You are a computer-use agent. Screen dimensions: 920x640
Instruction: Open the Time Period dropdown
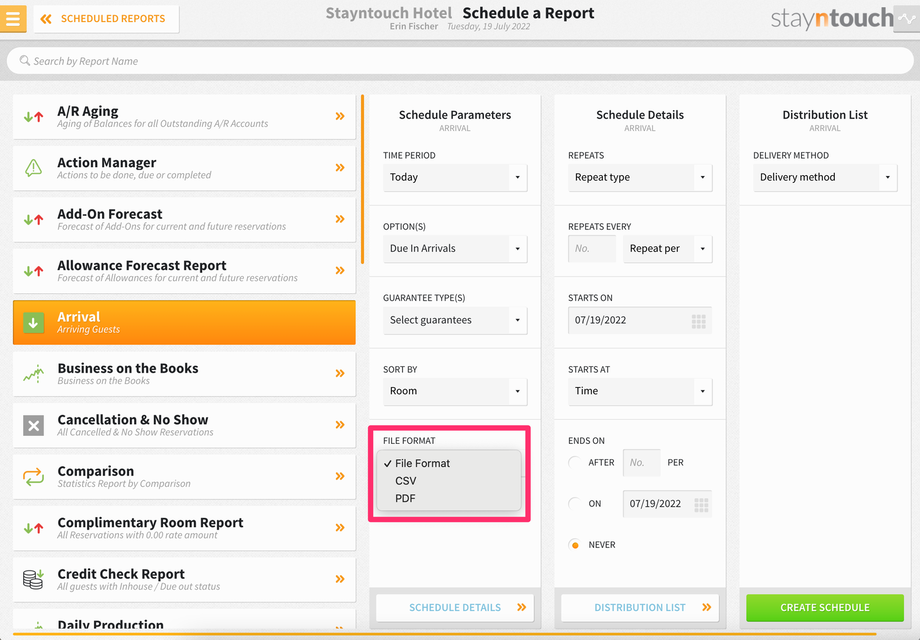point(455,177)
